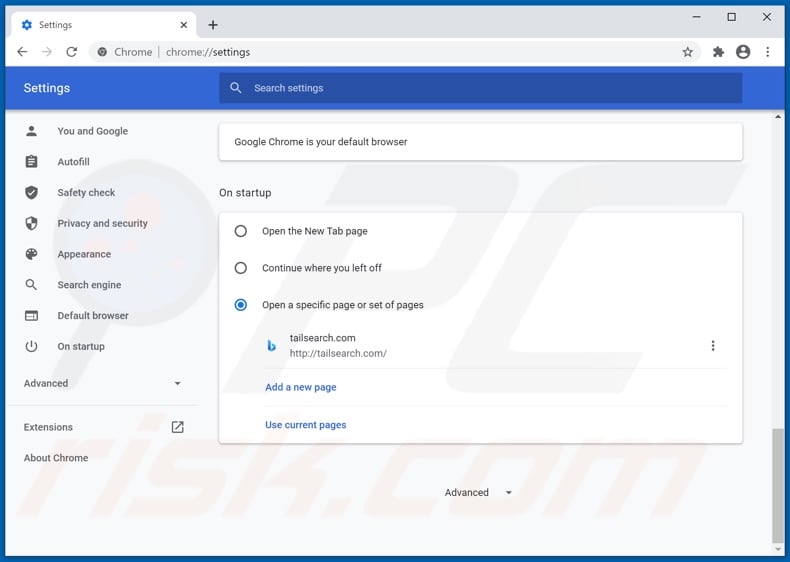Bookmark this page with star icon

pos(687,52)
